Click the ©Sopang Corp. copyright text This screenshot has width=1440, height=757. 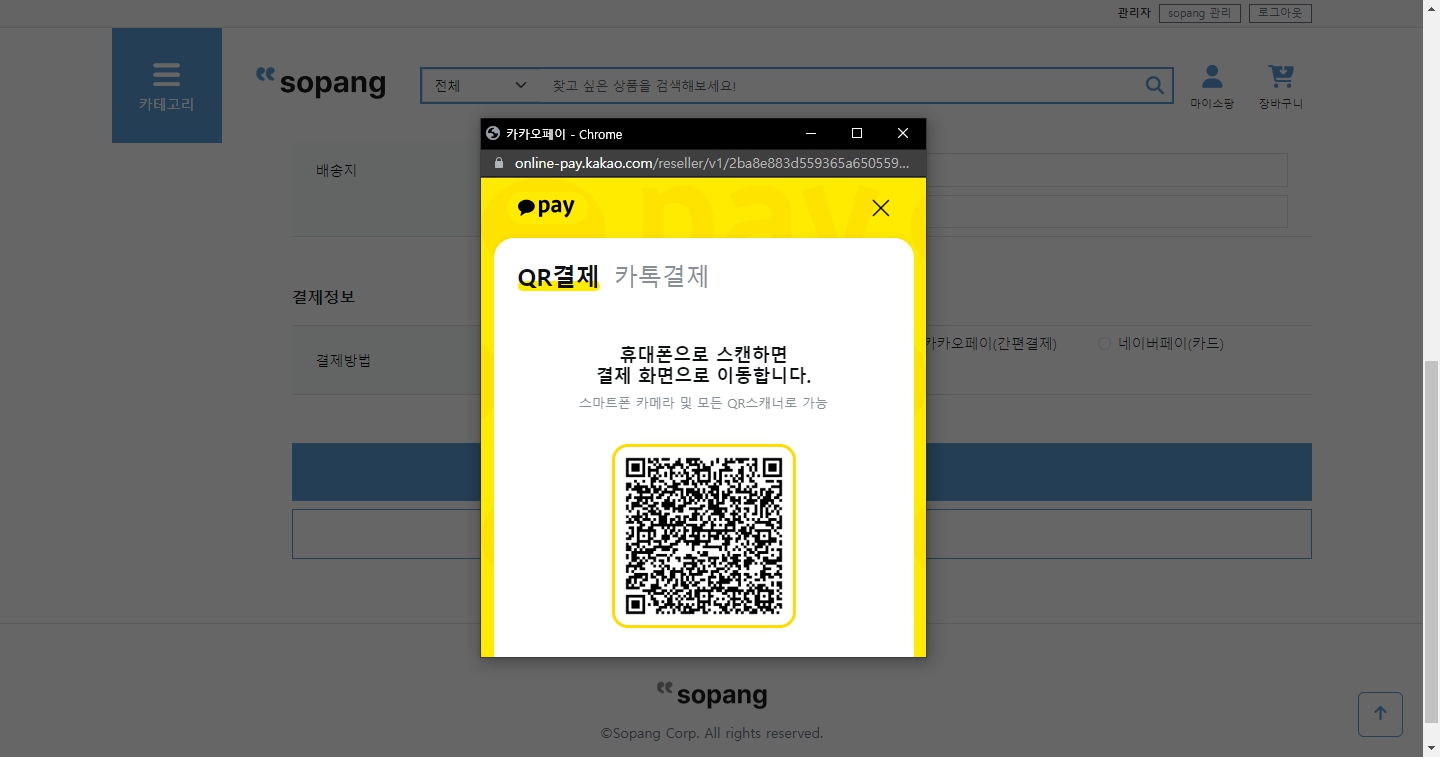click(712, 733)
